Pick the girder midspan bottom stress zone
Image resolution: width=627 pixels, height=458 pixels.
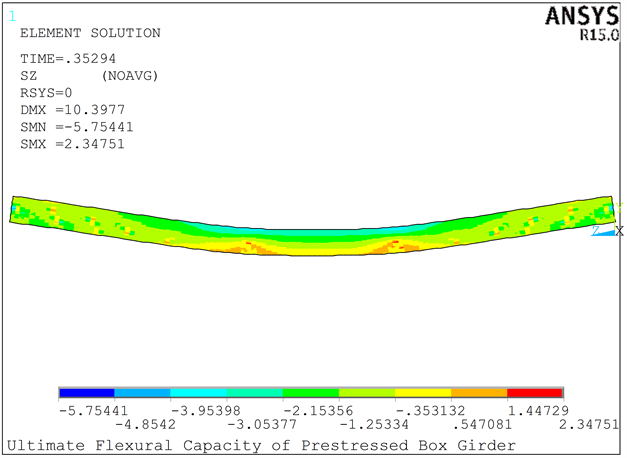pos(310,248)
